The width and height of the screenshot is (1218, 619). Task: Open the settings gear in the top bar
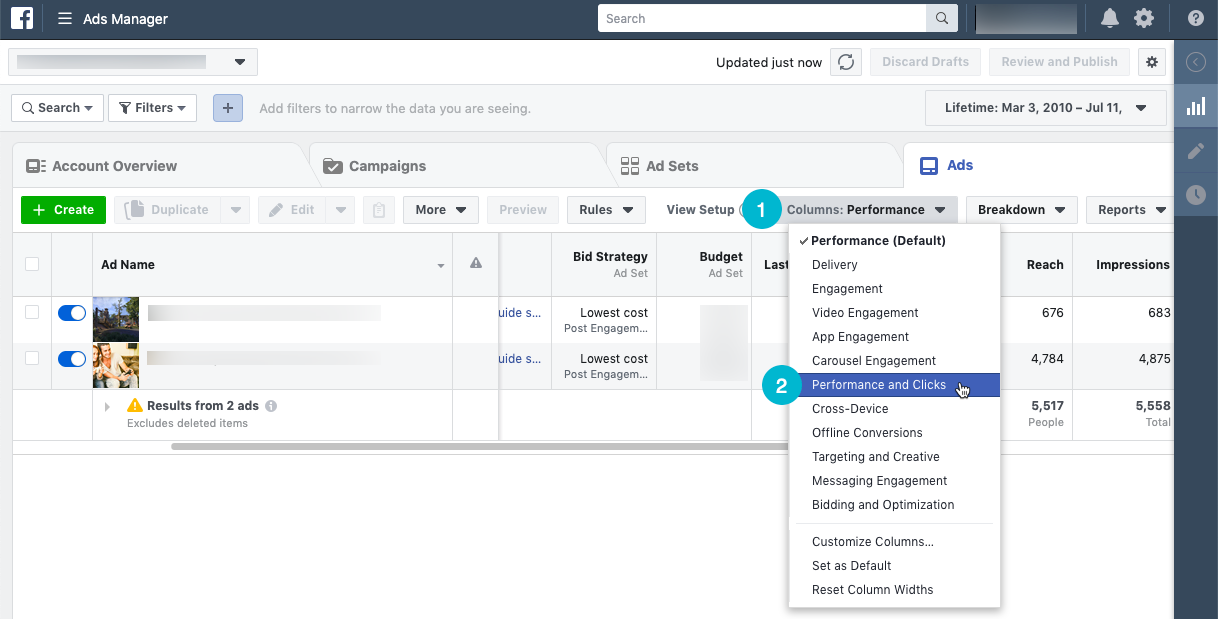1144,18
